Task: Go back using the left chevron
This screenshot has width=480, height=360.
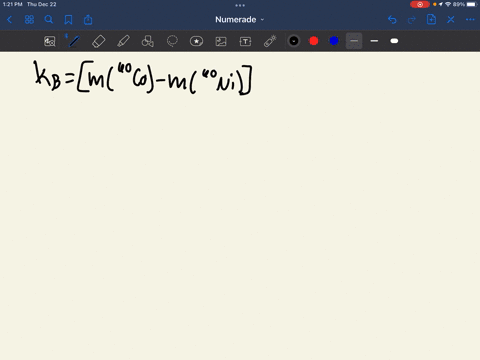Action: point(9,20)
